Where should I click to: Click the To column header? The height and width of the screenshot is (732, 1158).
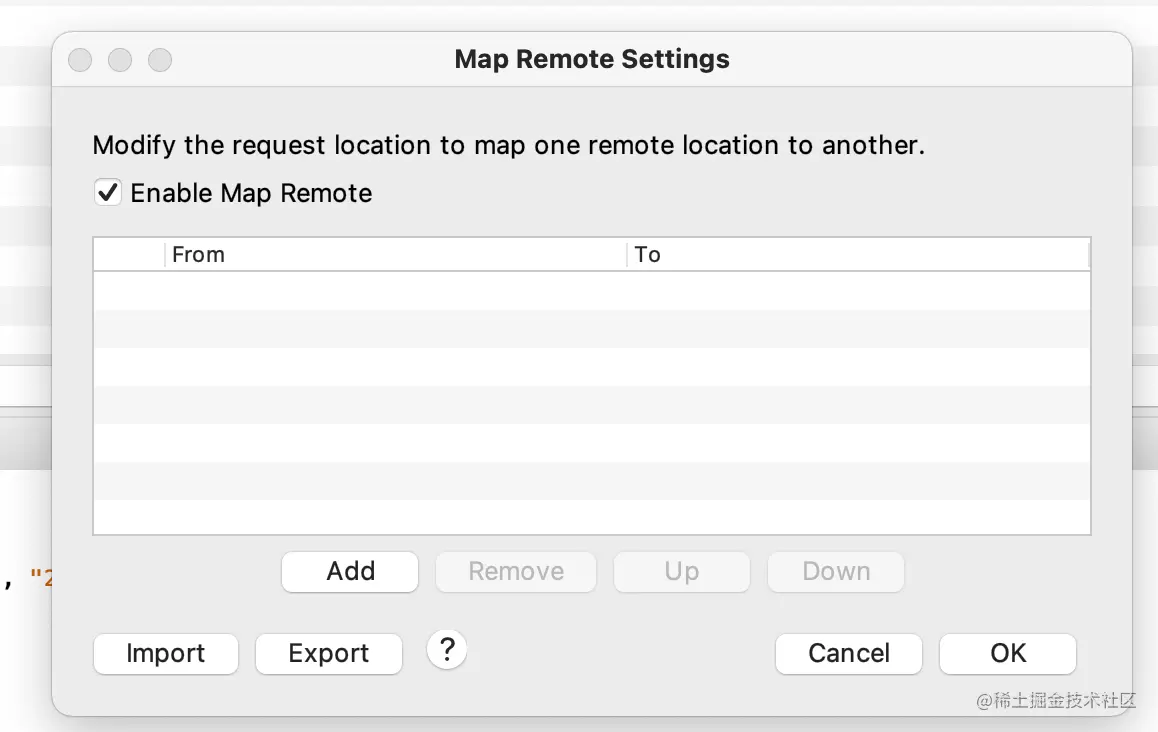[857, 254]
